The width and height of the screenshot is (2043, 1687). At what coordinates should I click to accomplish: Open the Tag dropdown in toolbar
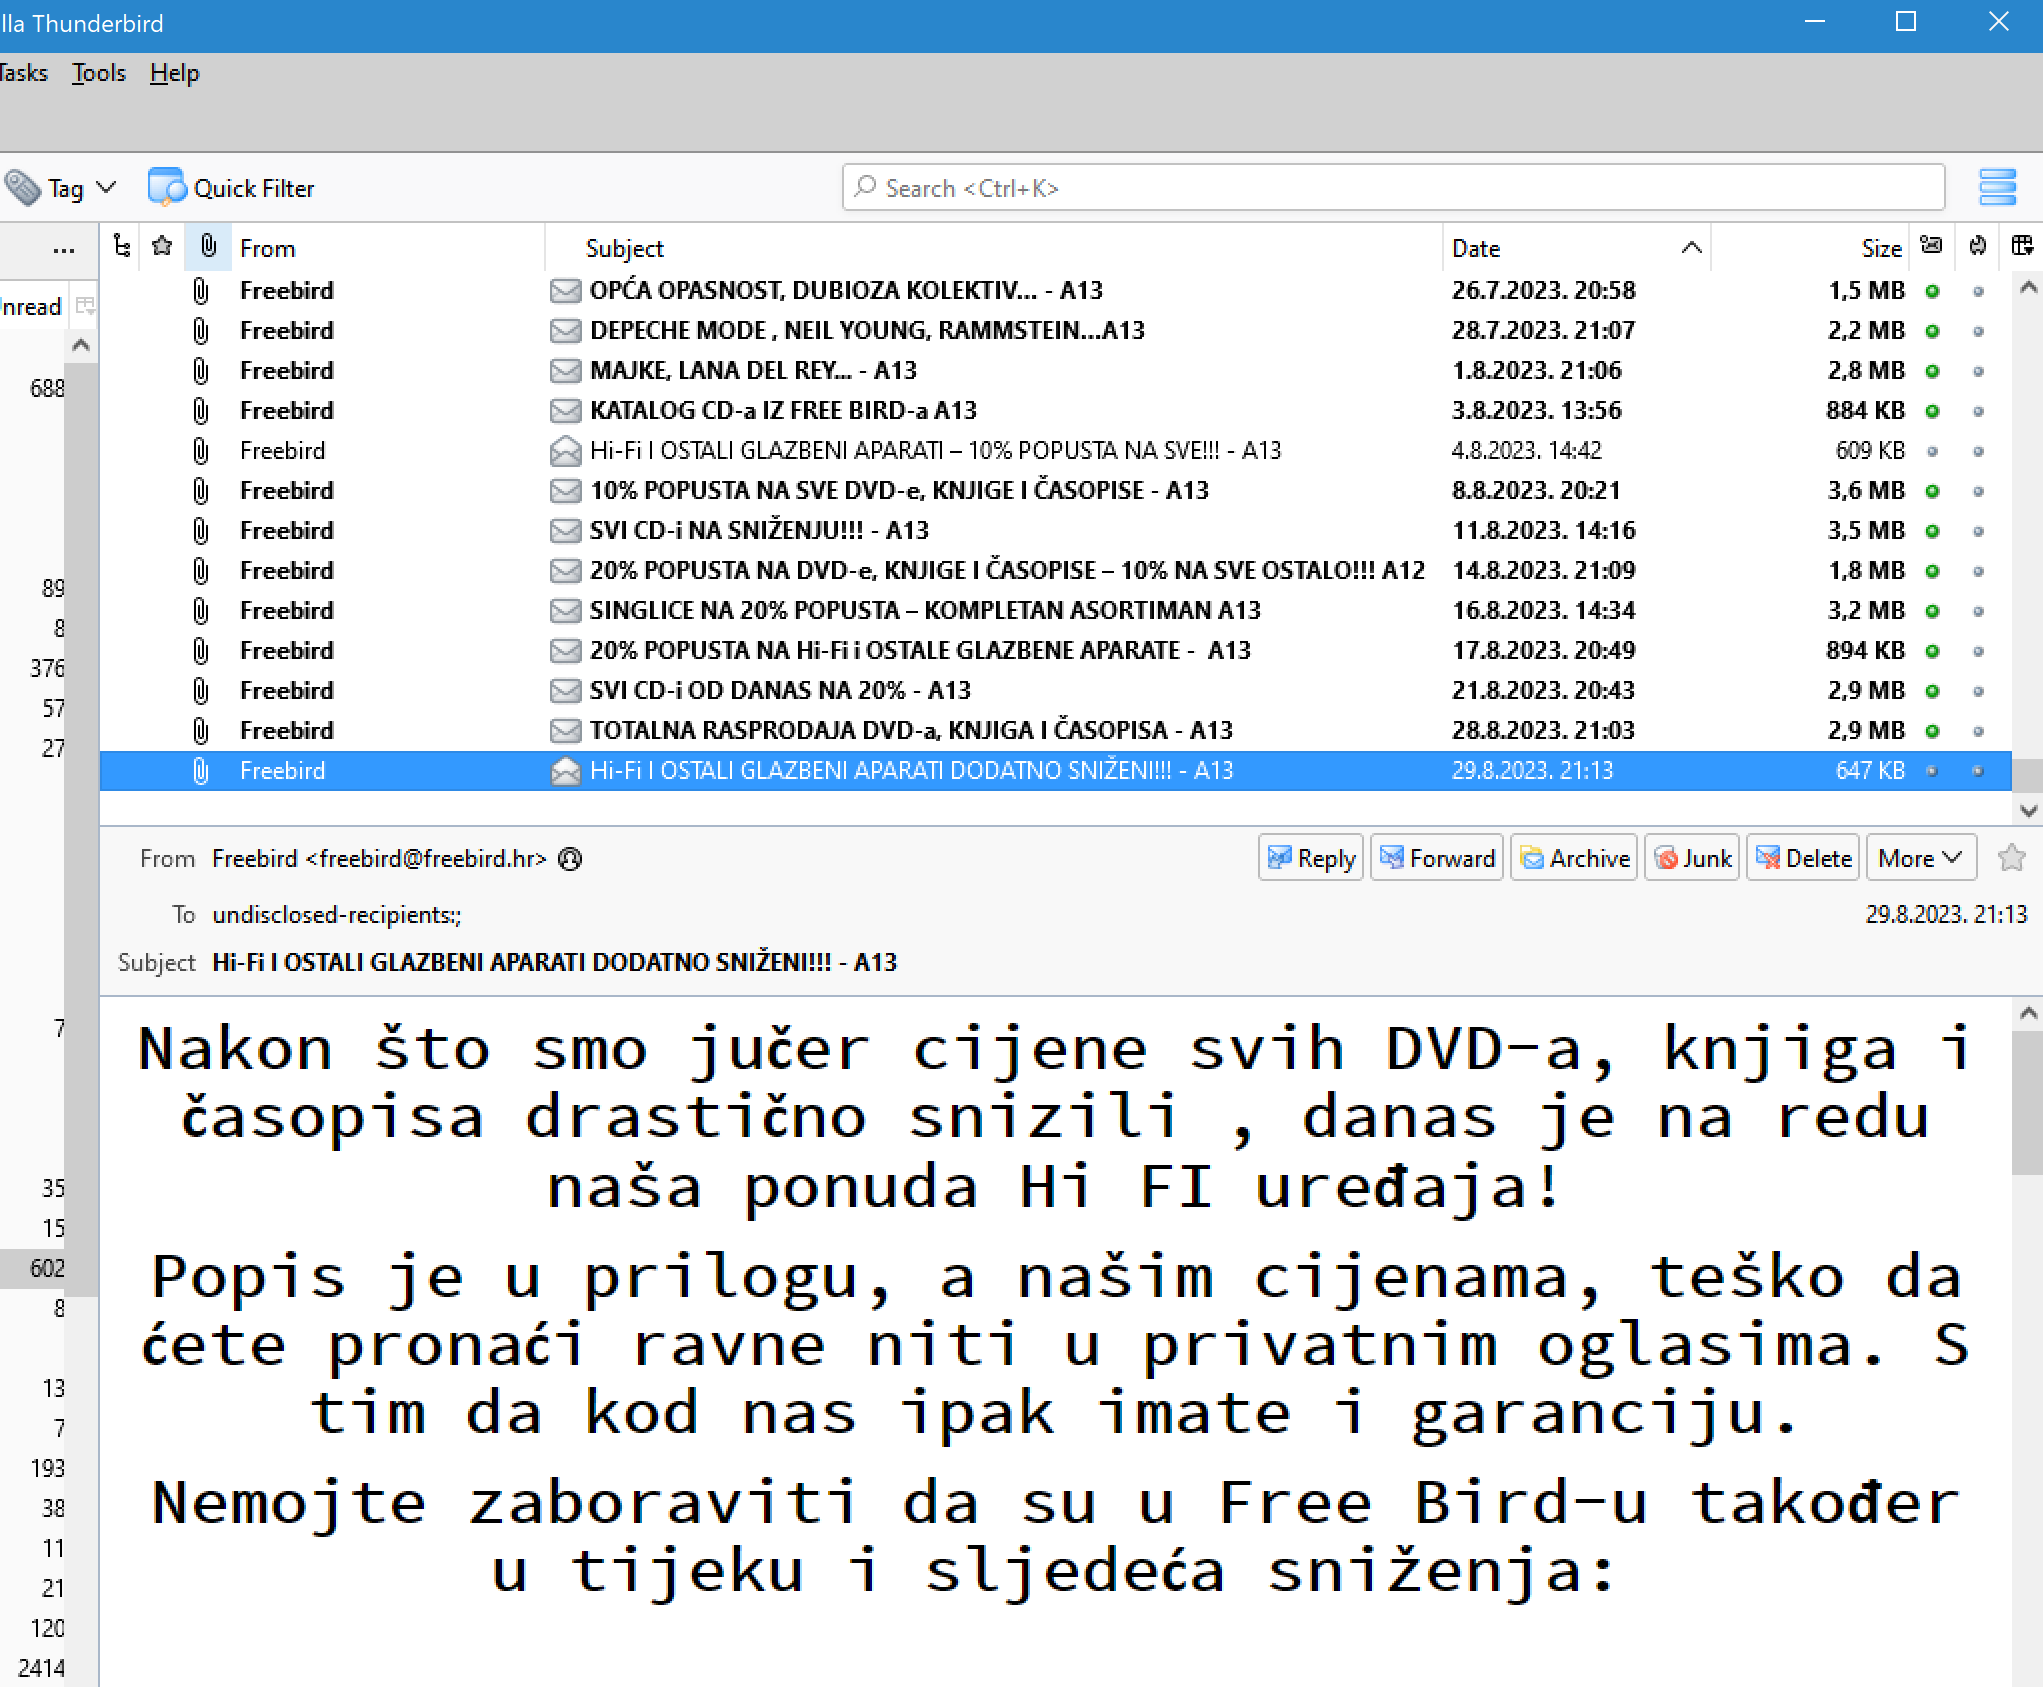pyautogui.click(x=60, y=188)
